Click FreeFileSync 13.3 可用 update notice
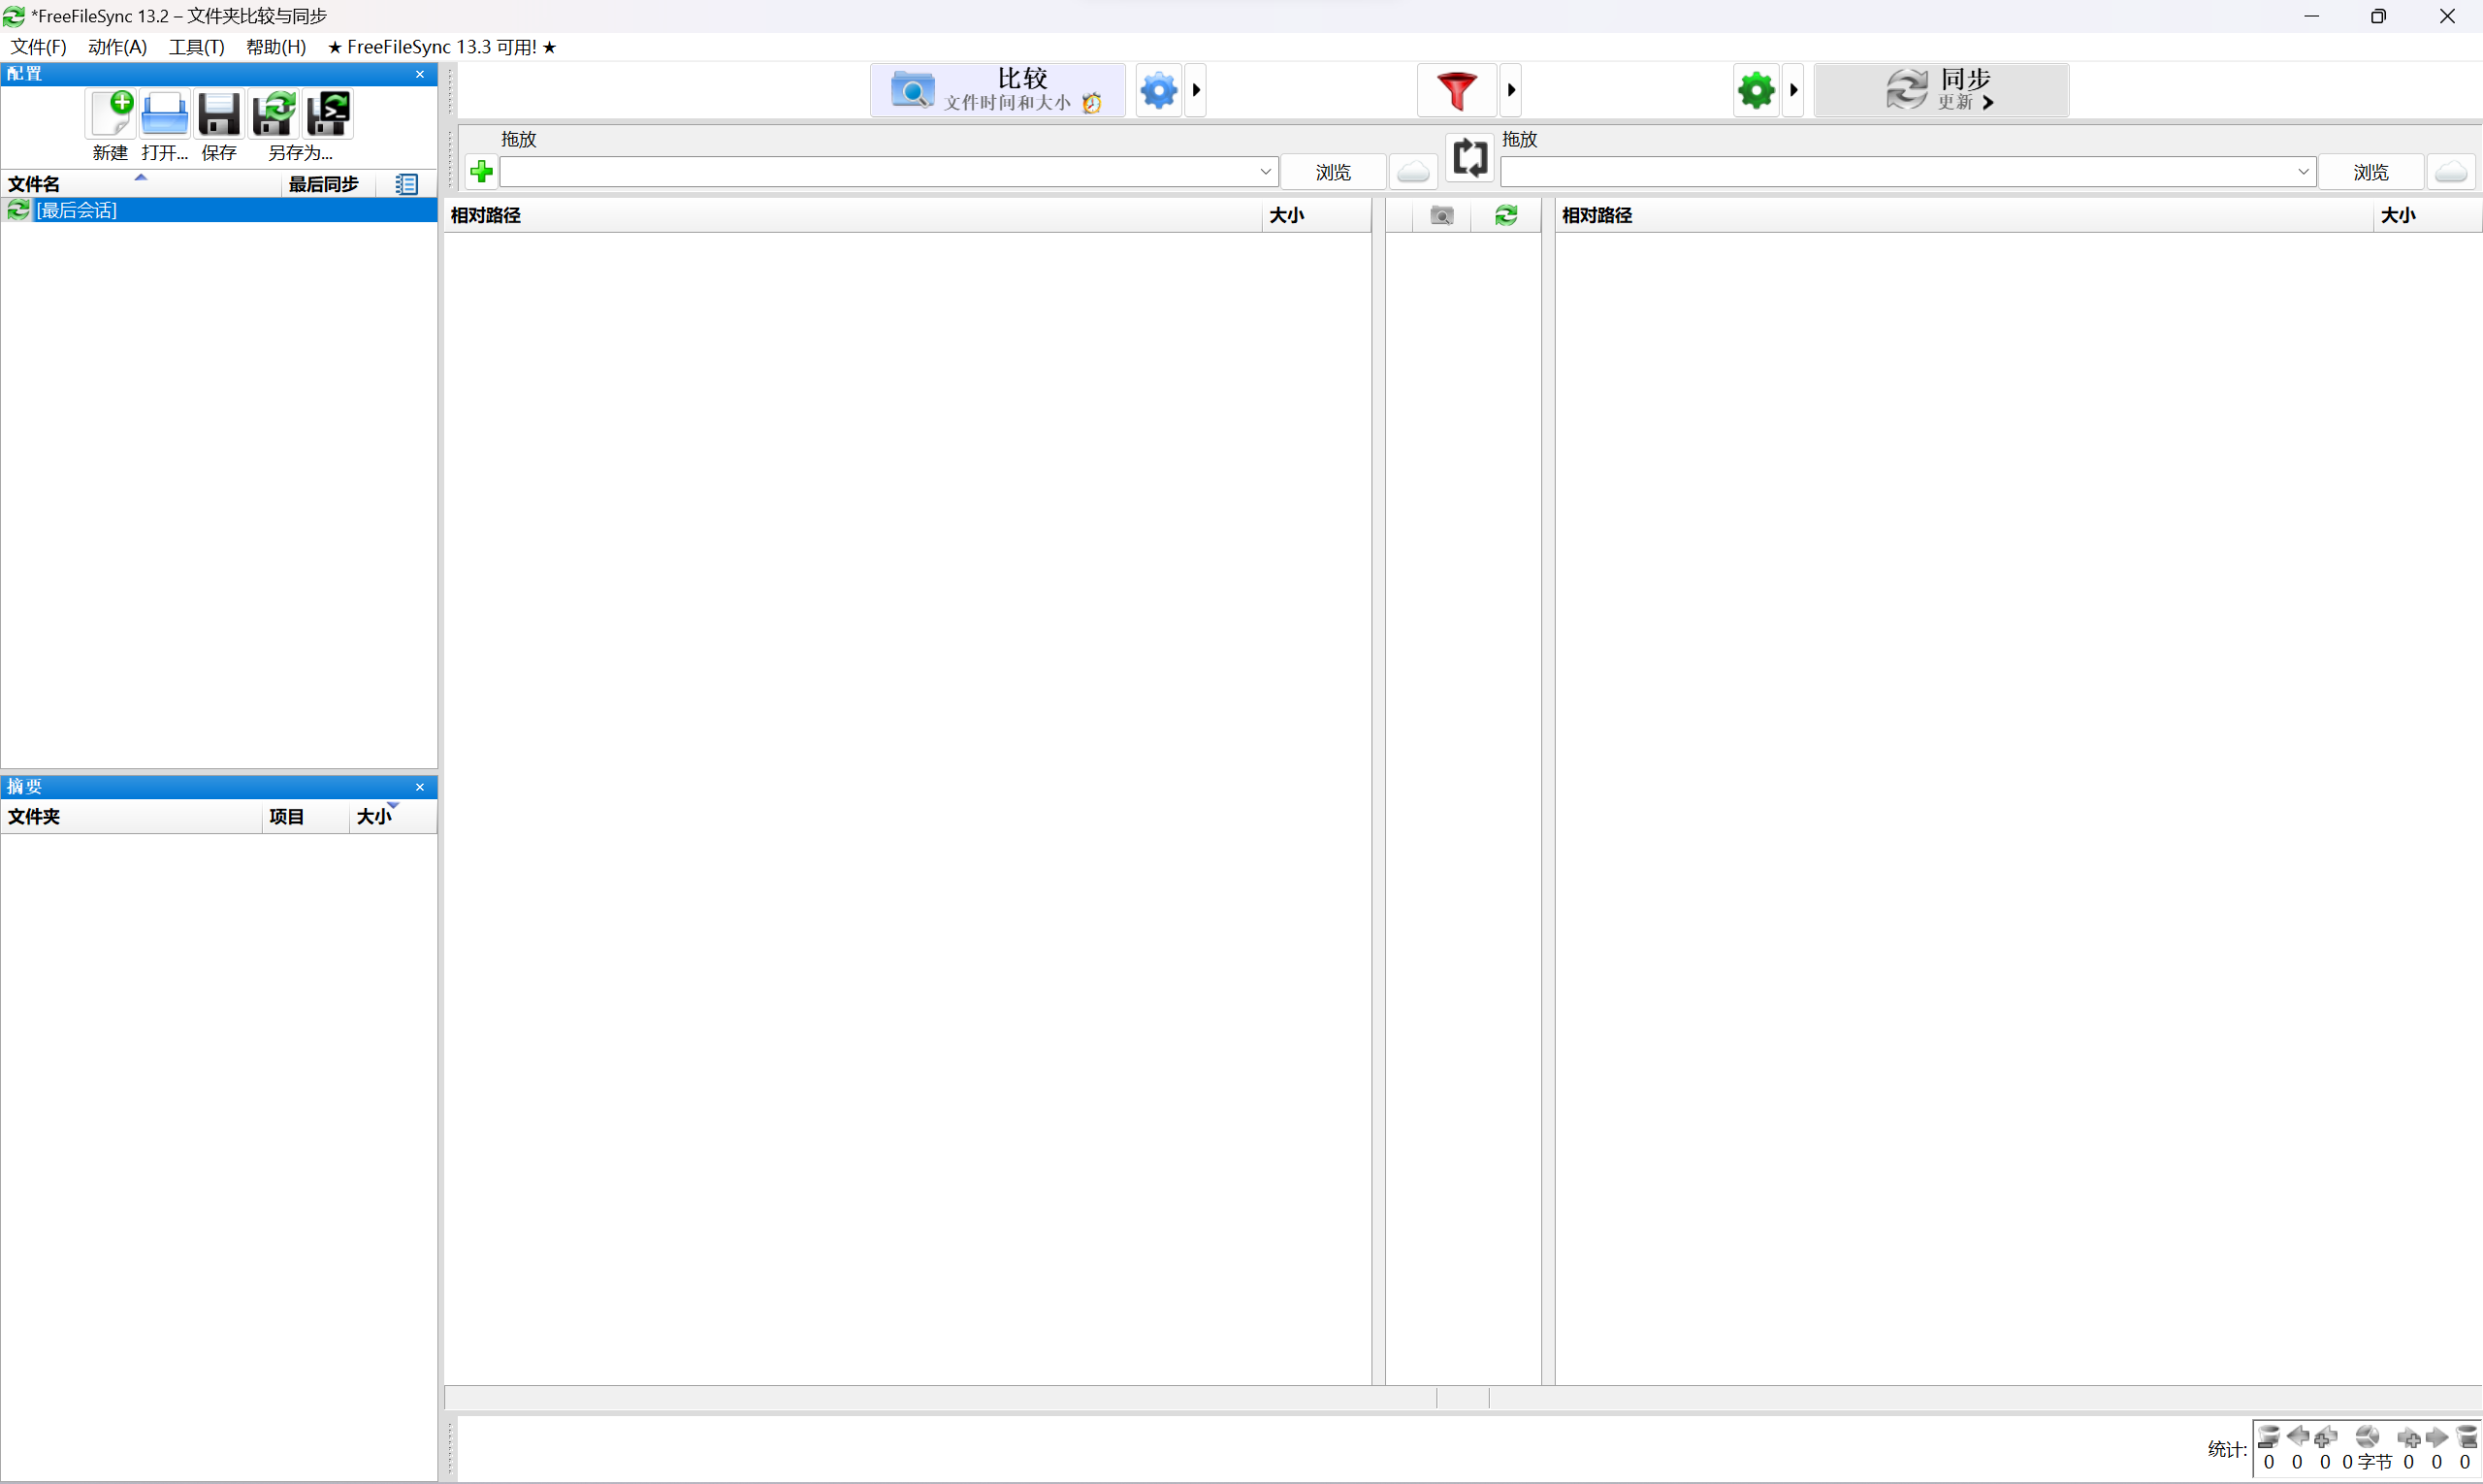Image resolution: width=2483 pixels, height=1484 pixels. [x=442, y=47]
